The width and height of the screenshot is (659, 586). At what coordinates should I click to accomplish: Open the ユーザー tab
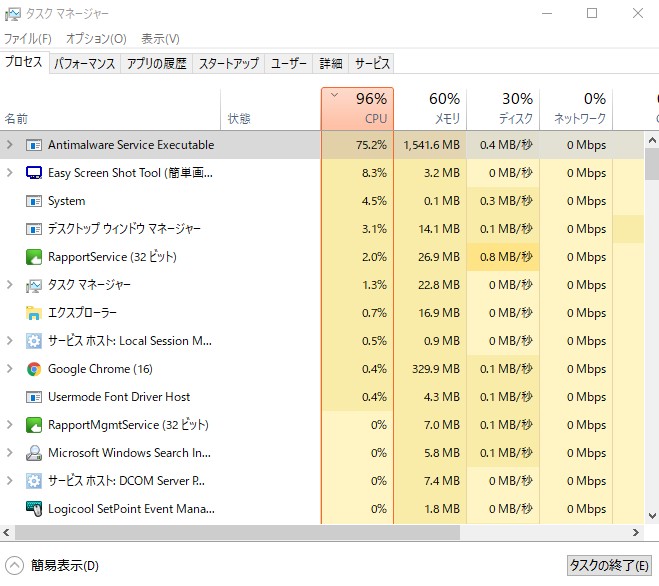tap(289, 64)
